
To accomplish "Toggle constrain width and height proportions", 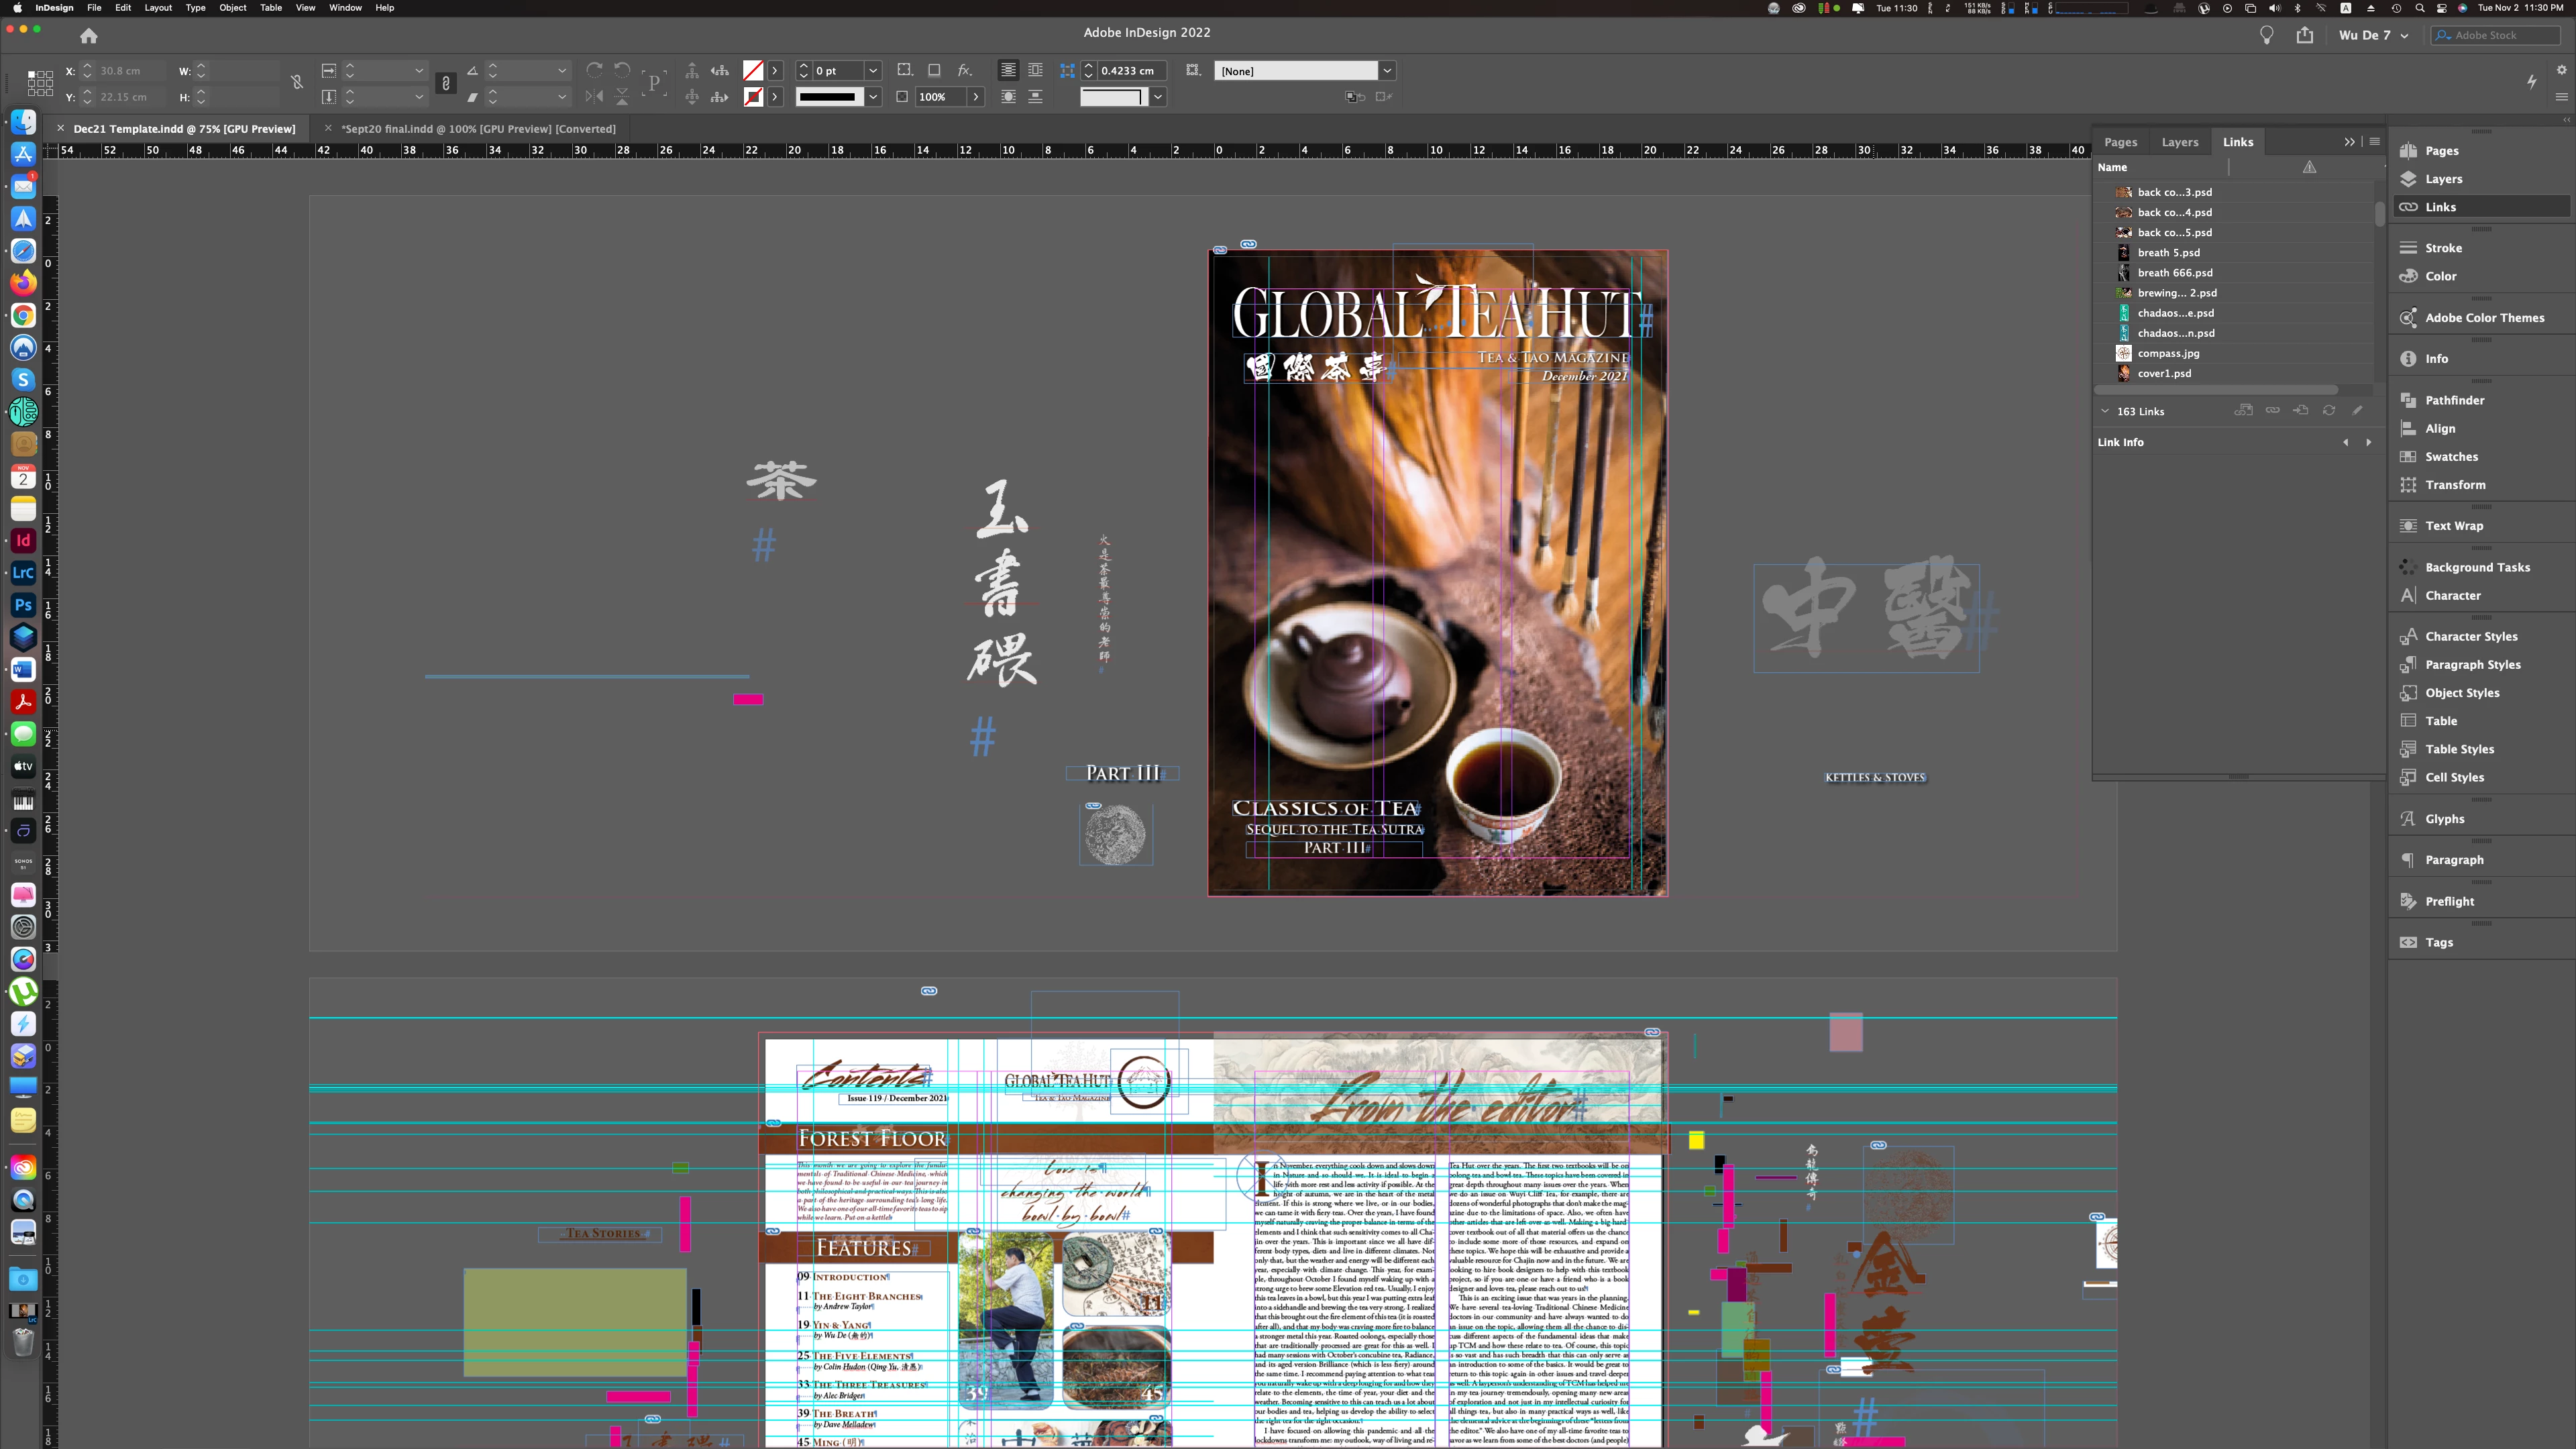I will tap(297, 83).
